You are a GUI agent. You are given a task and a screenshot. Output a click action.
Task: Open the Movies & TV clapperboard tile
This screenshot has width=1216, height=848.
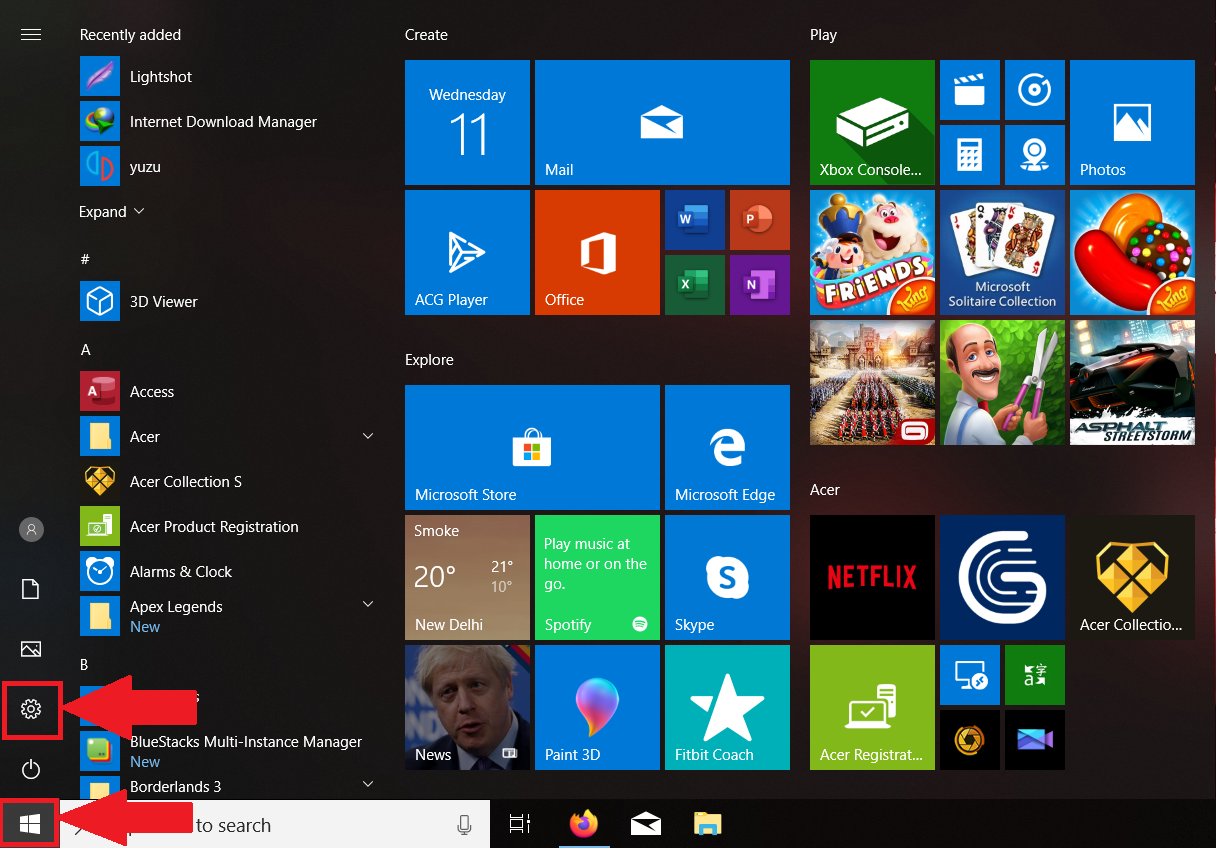[970, 90]
